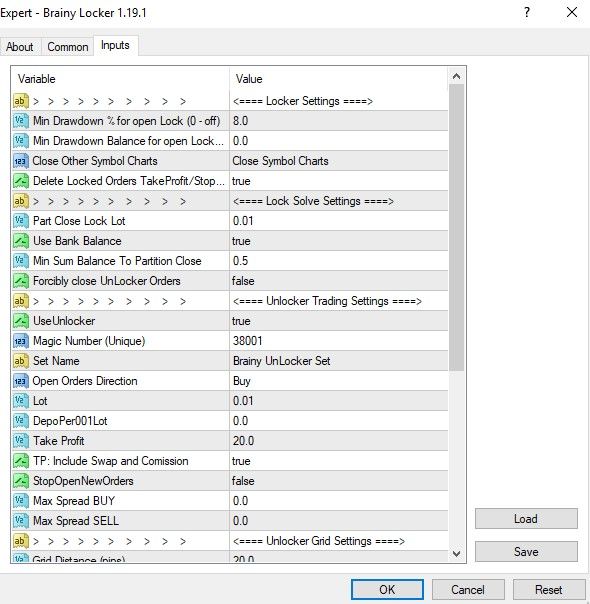This screenshot has width=590, height=604.
Task: Click the green icon beside Forcibly close UnLocker Orders
Action: [x=20, y=281]
